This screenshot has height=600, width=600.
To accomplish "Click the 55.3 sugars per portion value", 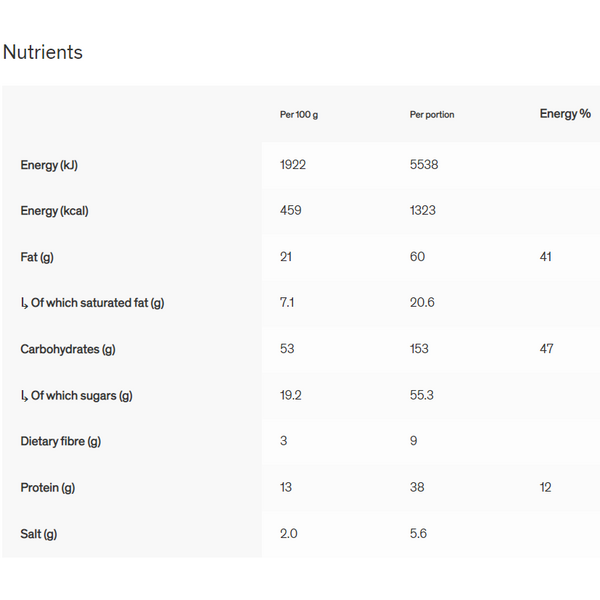I will click(x=422, y=396).
